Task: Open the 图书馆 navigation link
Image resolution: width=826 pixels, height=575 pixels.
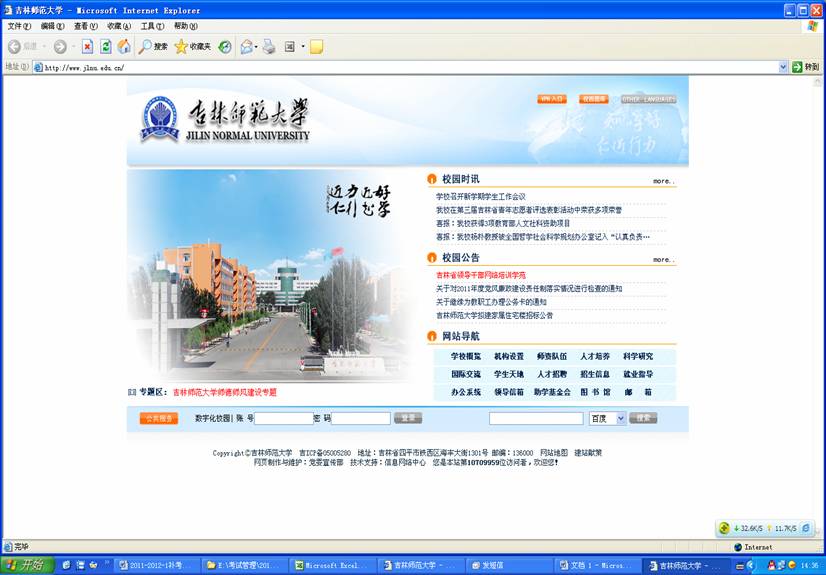Action: tap(595, 392)
